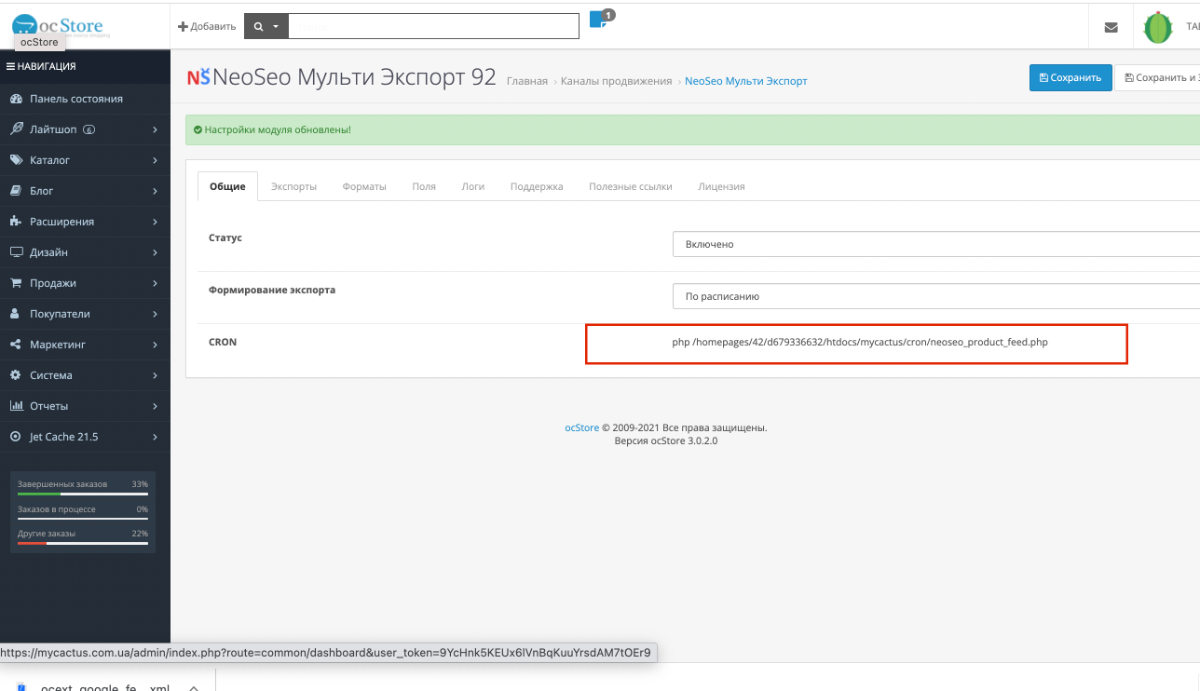Click the target icon beside Jet Cache 21.5

(x=16, y=437)
